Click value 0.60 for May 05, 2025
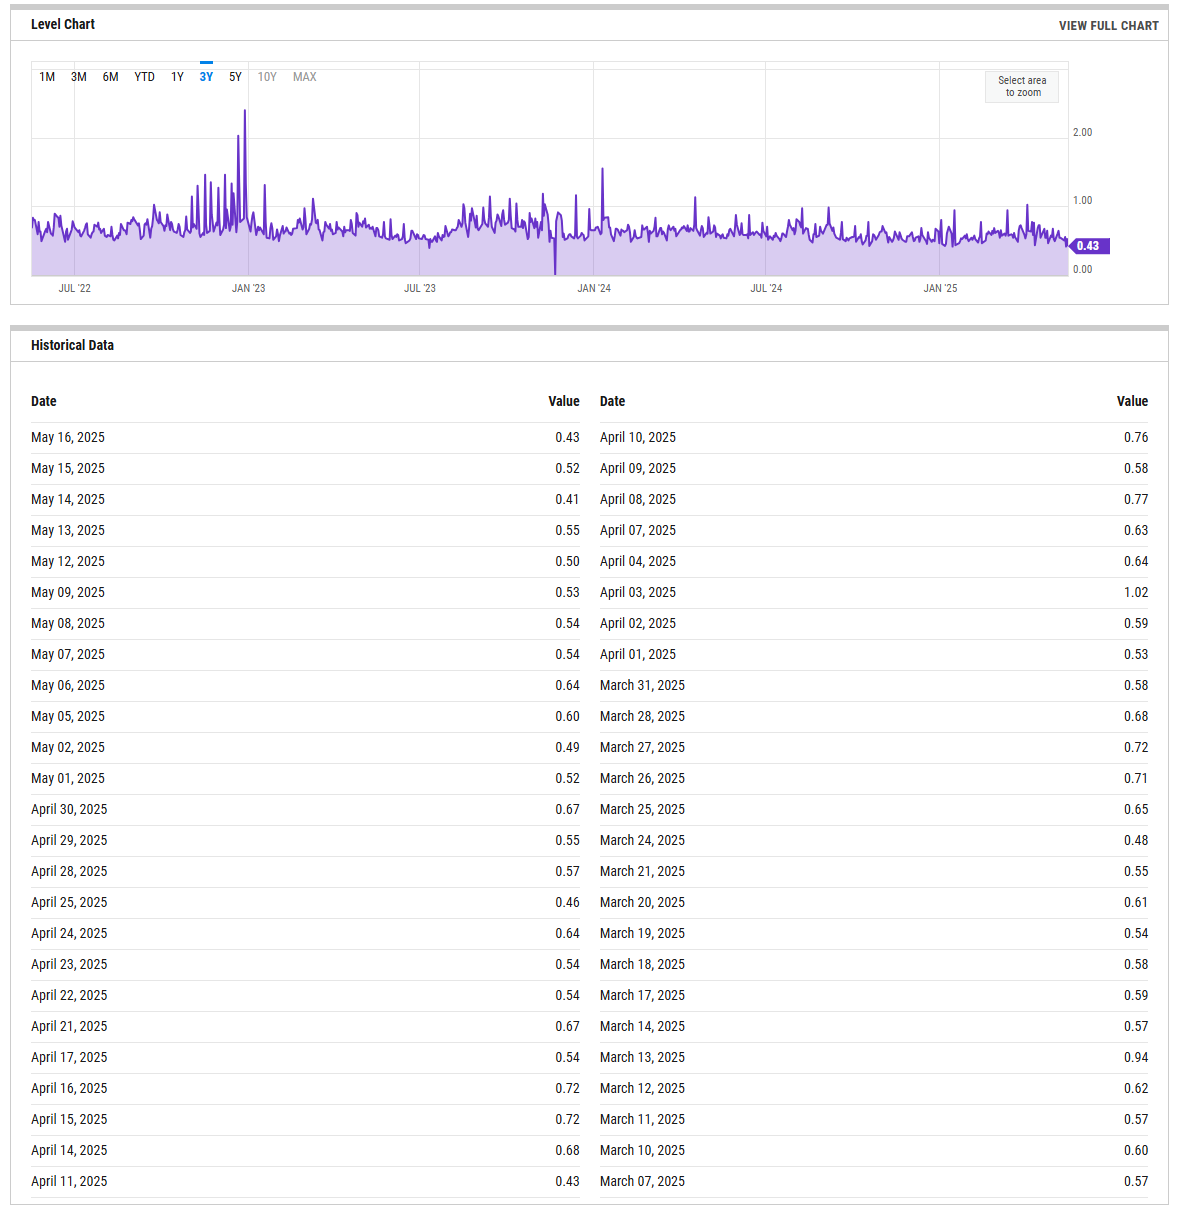 [567, 716]
